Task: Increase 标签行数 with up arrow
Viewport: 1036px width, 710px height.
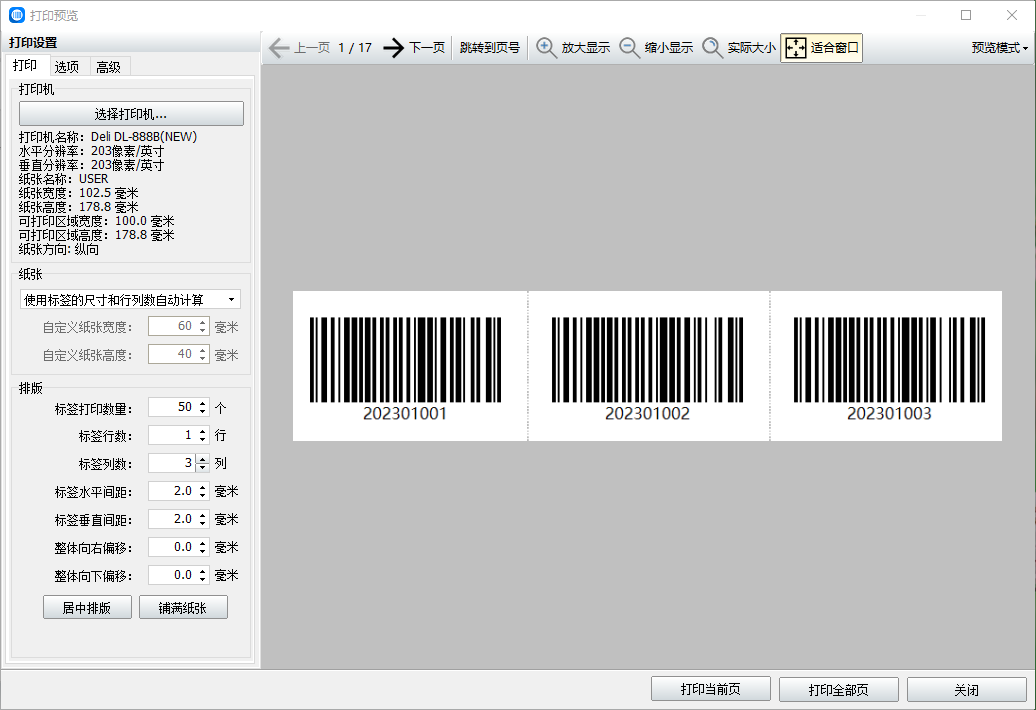Action: (203, 431)
